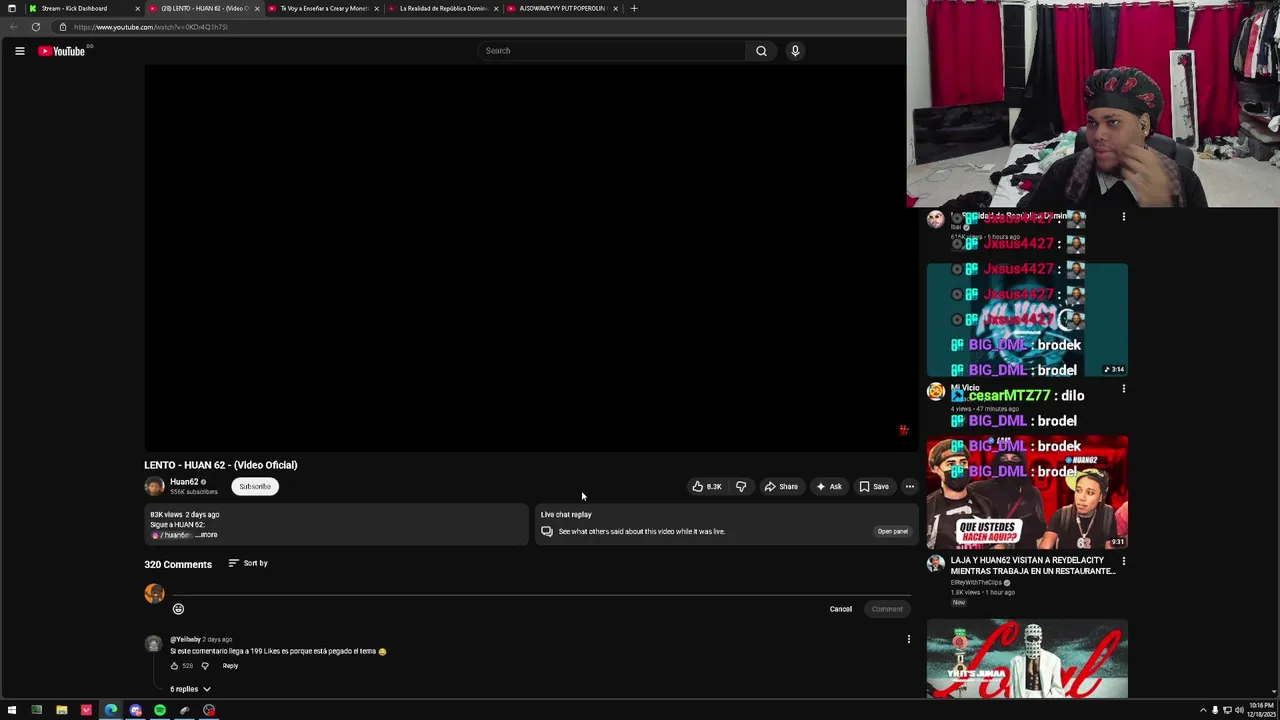Open Discord from the taskbar
This screenshot has height=720, width=1280.
(136, 710)
